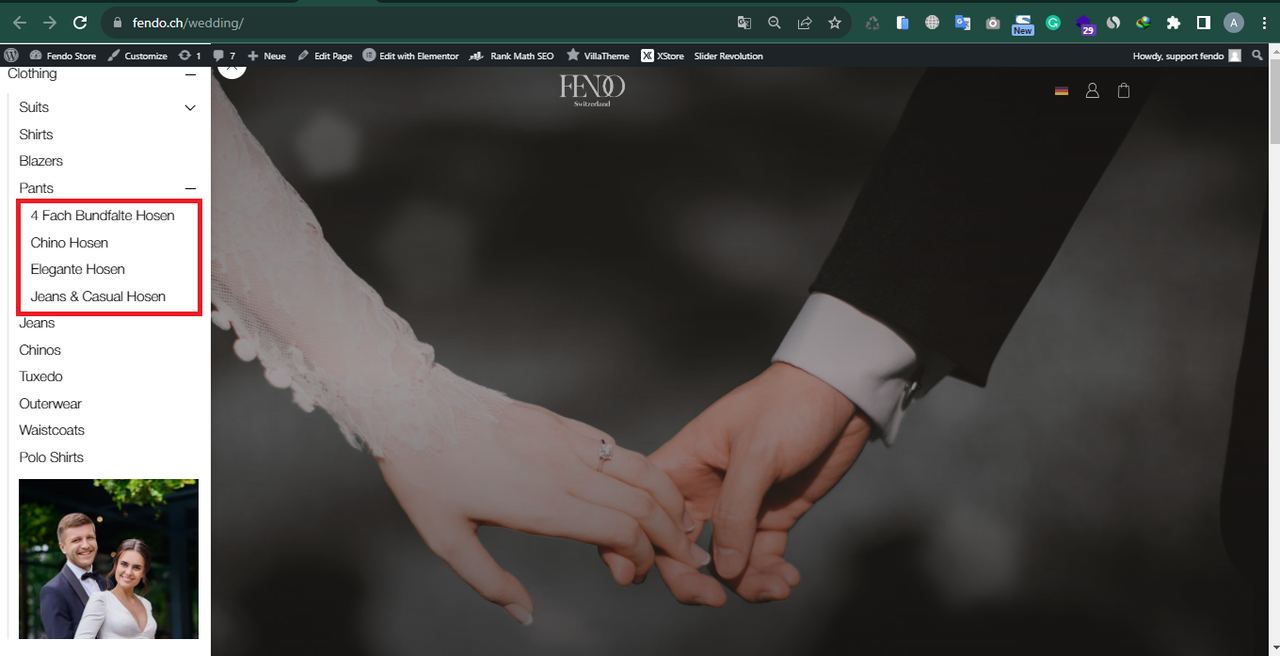The image size is (1280, 656).
Task: Open the translate page icon
Action: pos(744,22)
